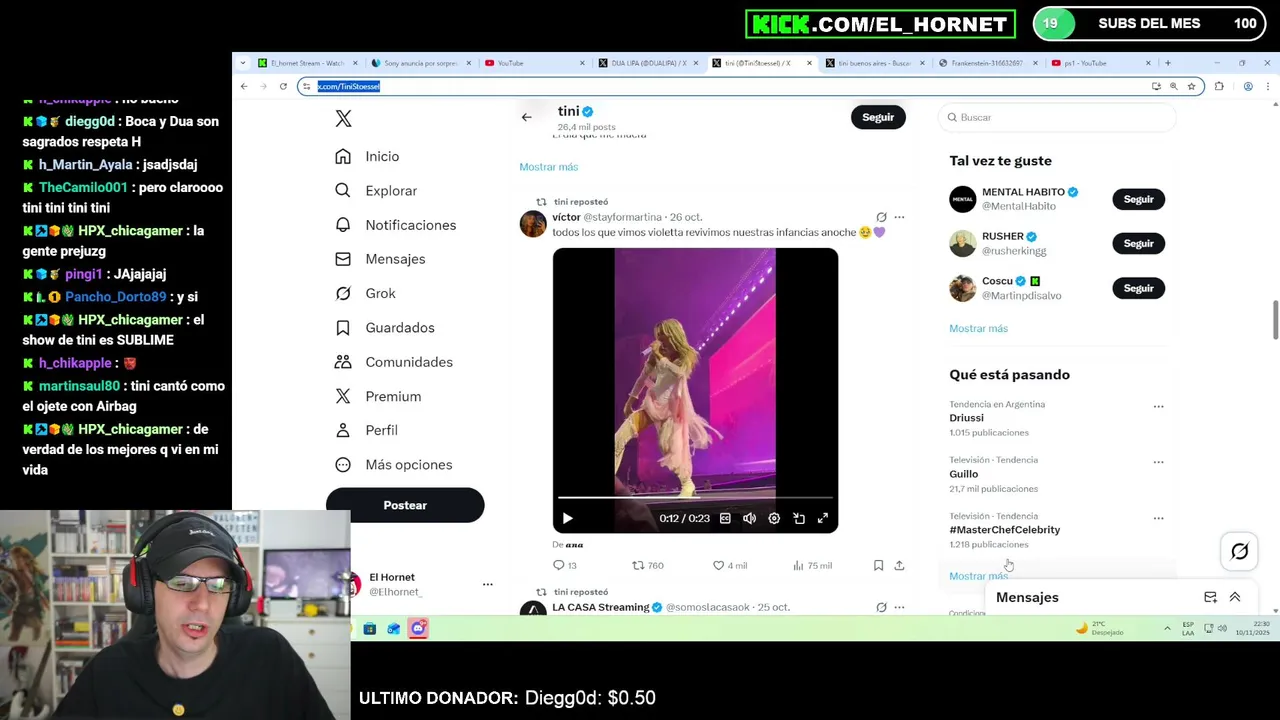Open the floating Grok button
1280x720 pixels.
1240,551
